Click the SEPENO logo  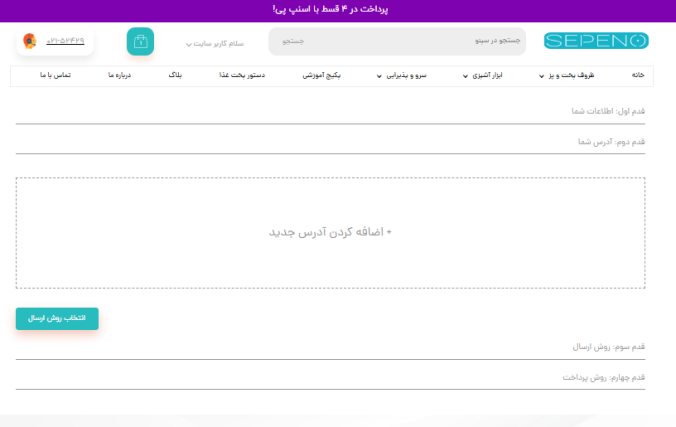(596, 41)
